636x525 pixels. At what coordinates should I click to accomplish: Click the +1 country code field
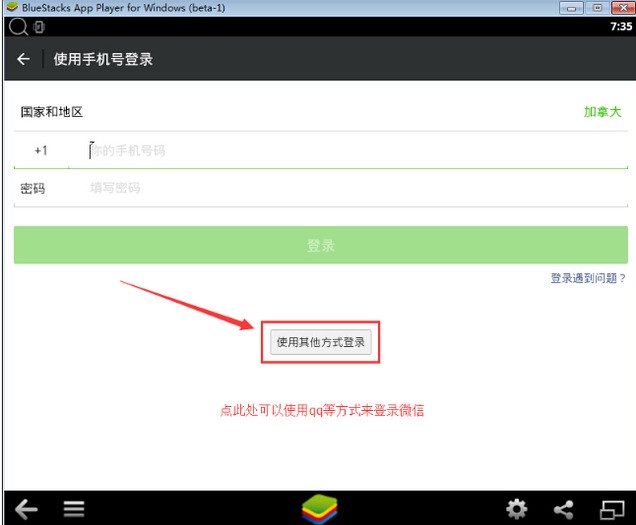click(41, 151)
